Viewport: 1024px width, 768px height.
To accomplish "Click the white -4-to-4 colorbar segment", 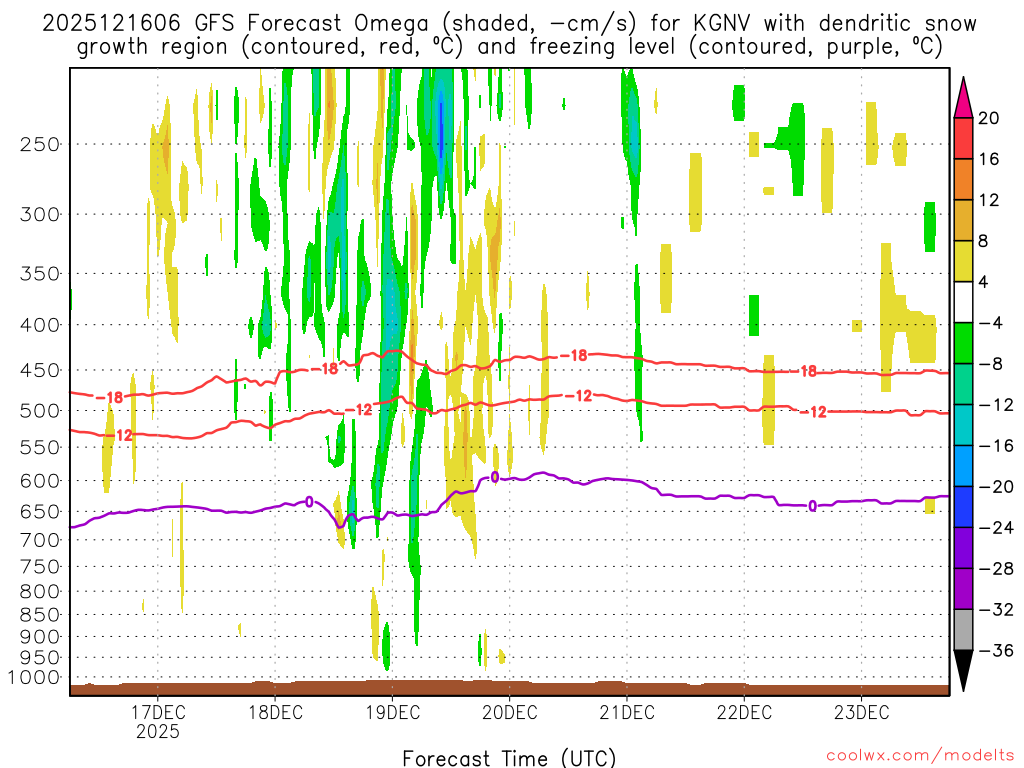I will coord(963,302).
